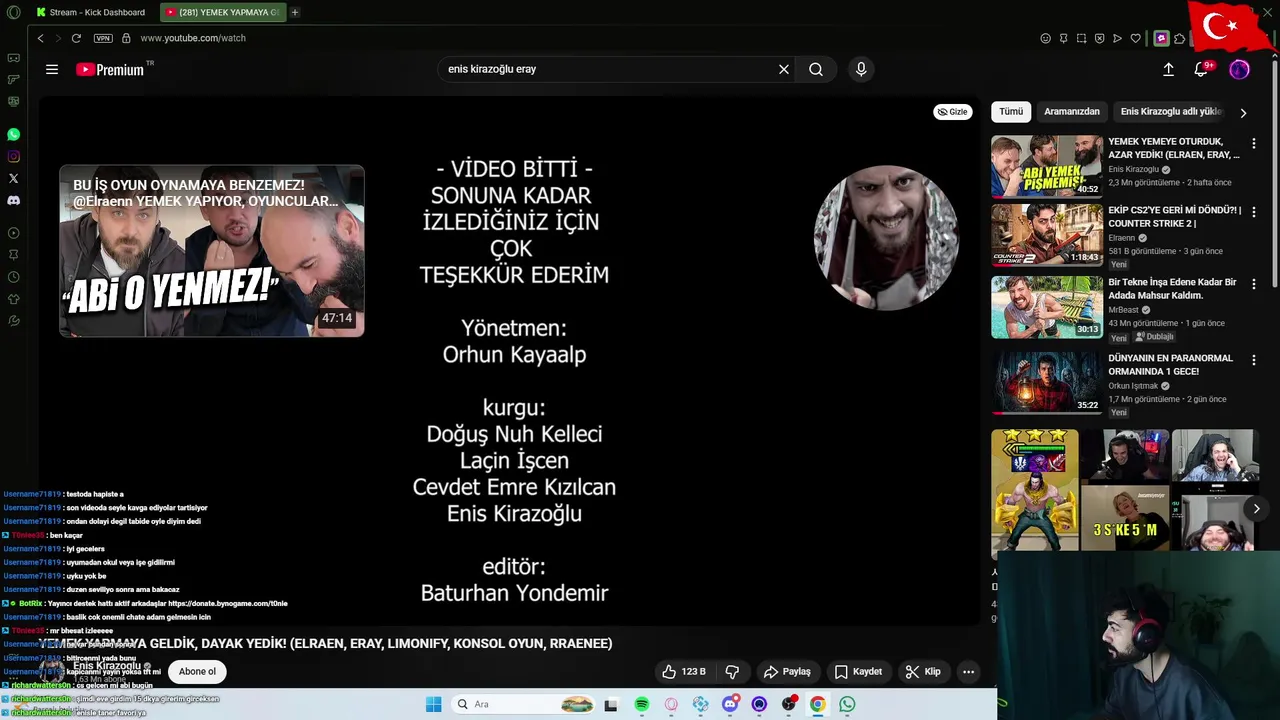Reload the page in the browser
Screen dimensions: 1280x720
[x=76, y=38]
